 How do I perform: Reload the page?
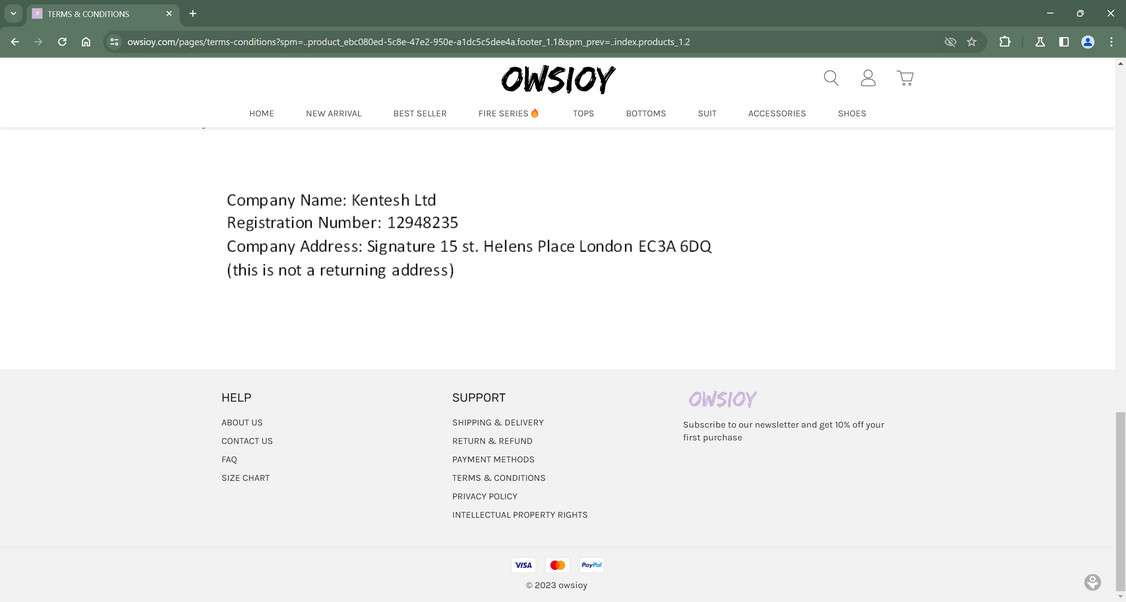(61, 41)
